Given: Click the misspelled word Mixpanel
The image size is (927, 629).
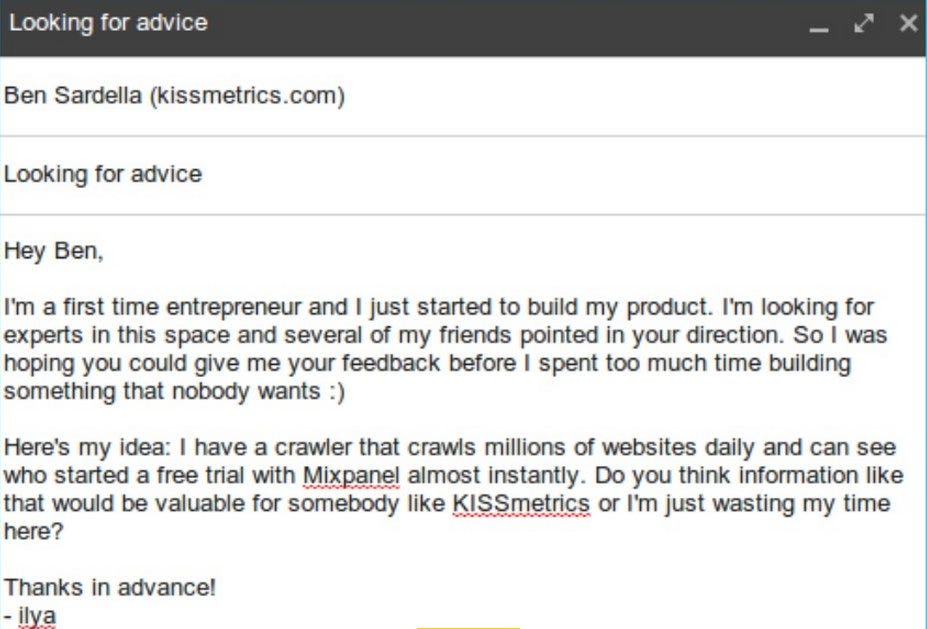Looking at the screenshot, I should [x=351, y=475].
